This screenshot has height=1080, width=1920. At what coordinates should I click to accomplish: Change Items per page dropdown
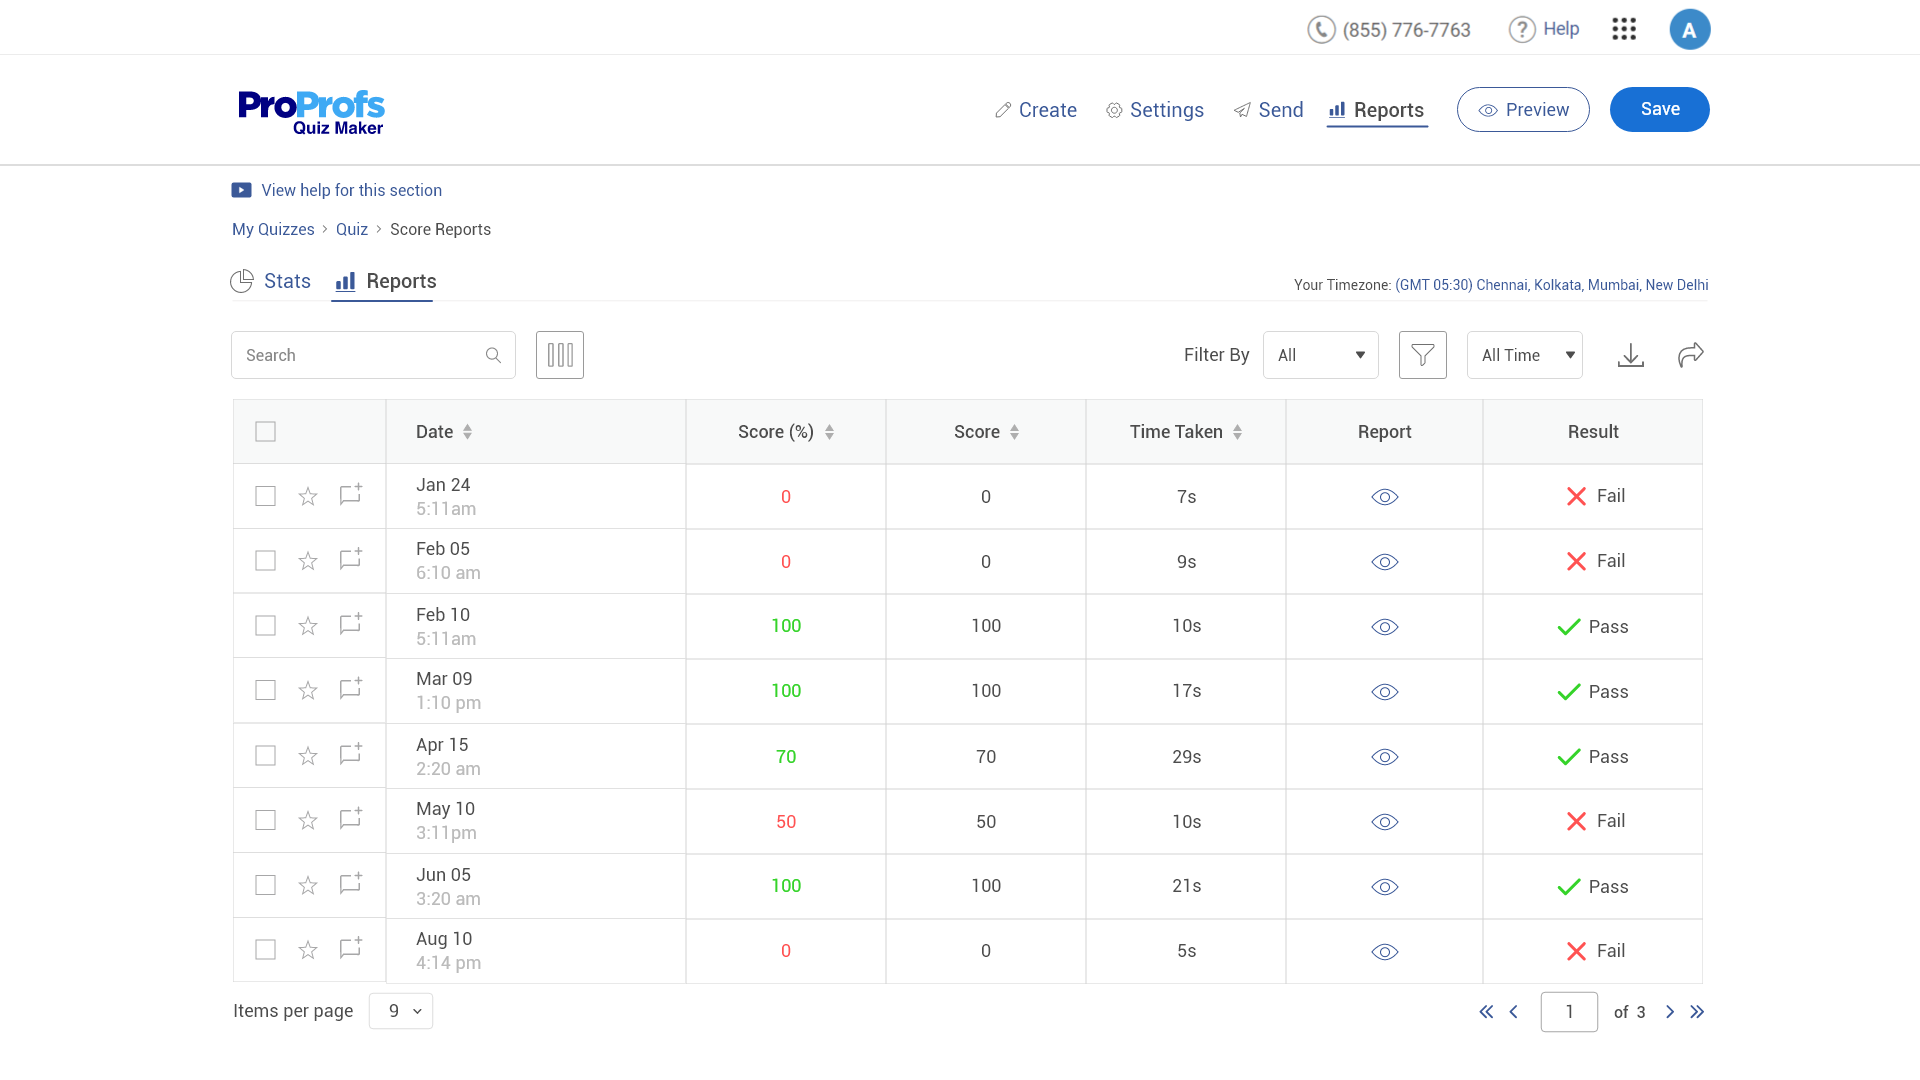pyautogui.click(x=401, y=1011)
